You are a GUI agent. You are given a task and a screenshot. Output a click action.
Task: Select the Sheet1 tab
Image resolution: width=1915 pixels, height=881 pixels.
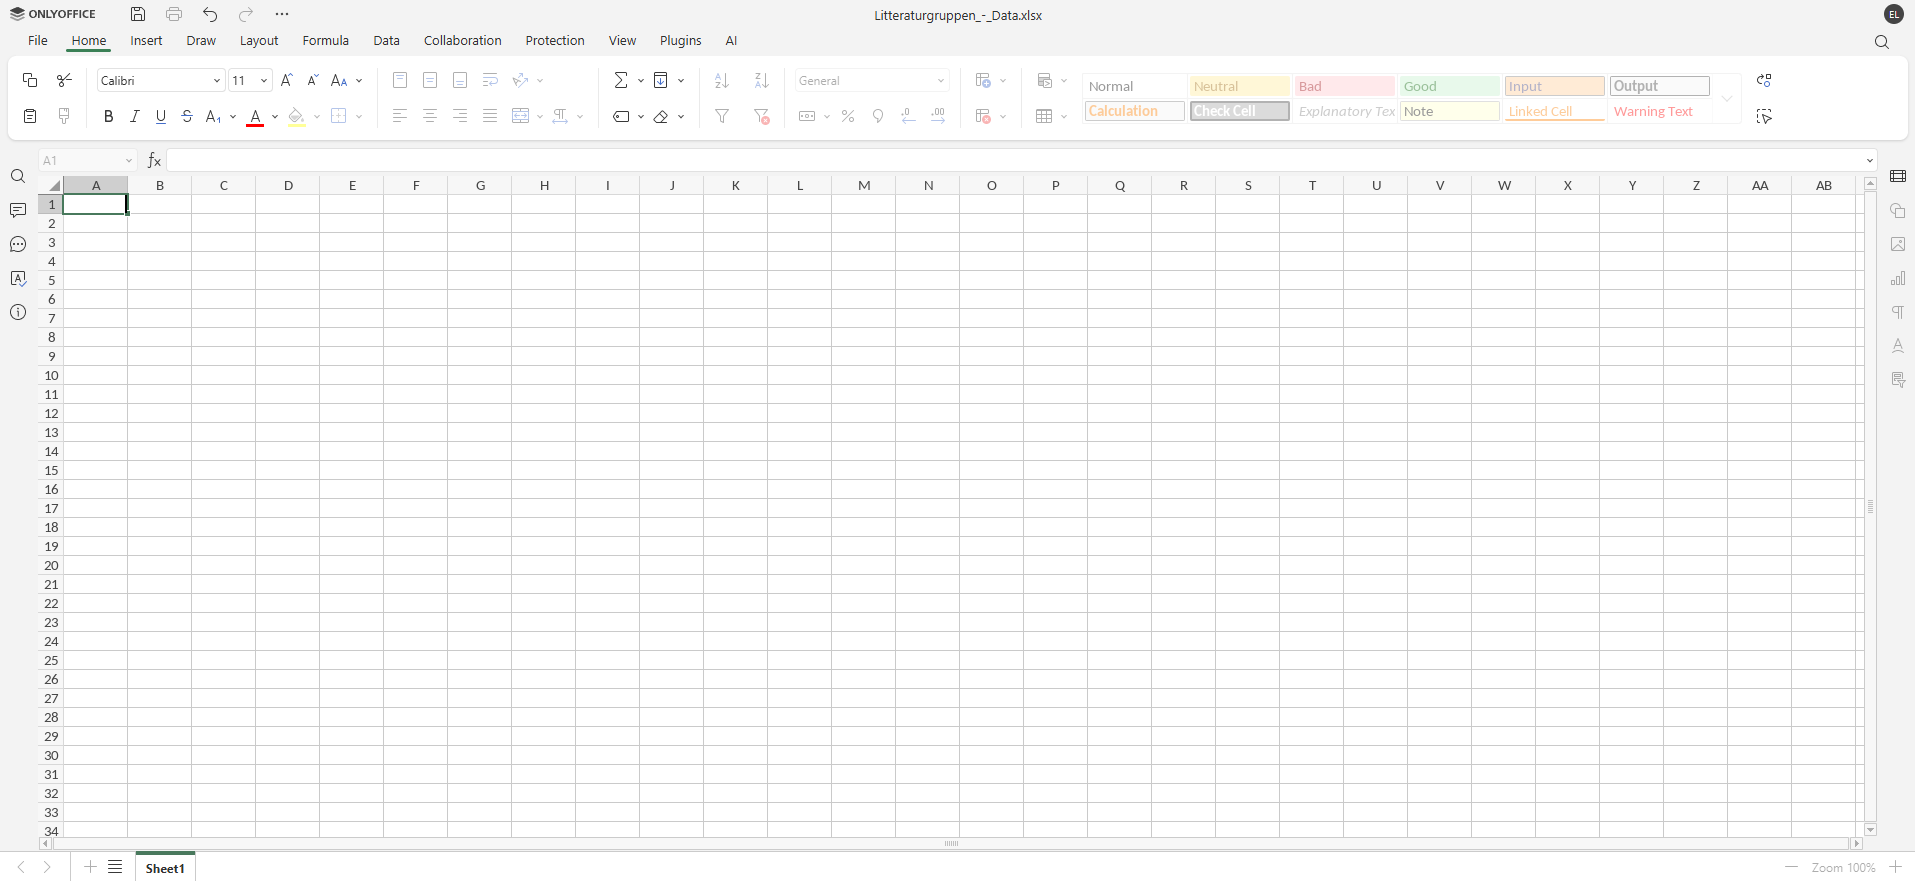coord(165,868)
